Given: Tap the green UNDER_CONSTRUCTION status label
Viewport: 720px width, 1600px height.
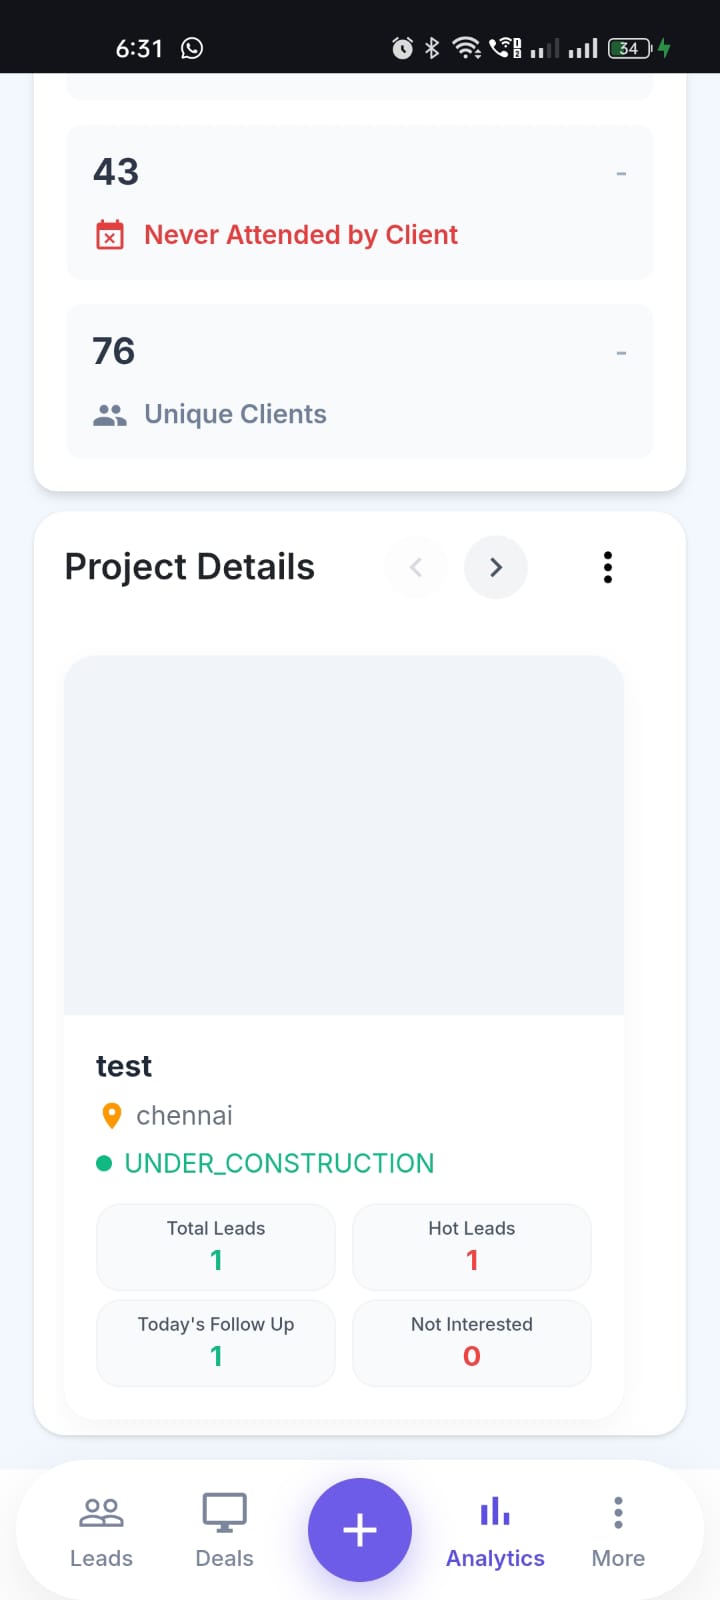Looking at the screenshot, I should pos(279,1163).
